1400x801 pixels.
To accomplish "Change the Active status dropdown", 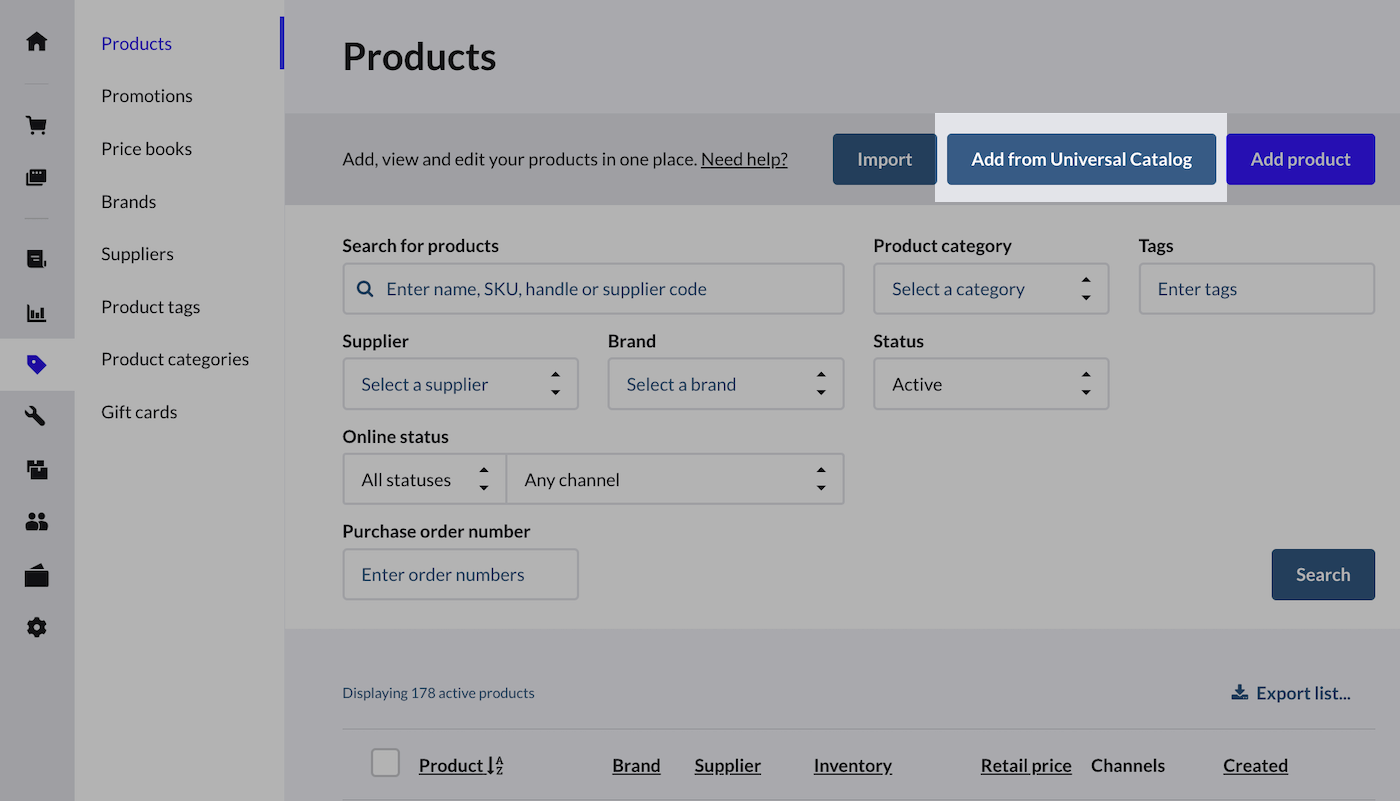I will pyautogui.click(x=990, y=385).
